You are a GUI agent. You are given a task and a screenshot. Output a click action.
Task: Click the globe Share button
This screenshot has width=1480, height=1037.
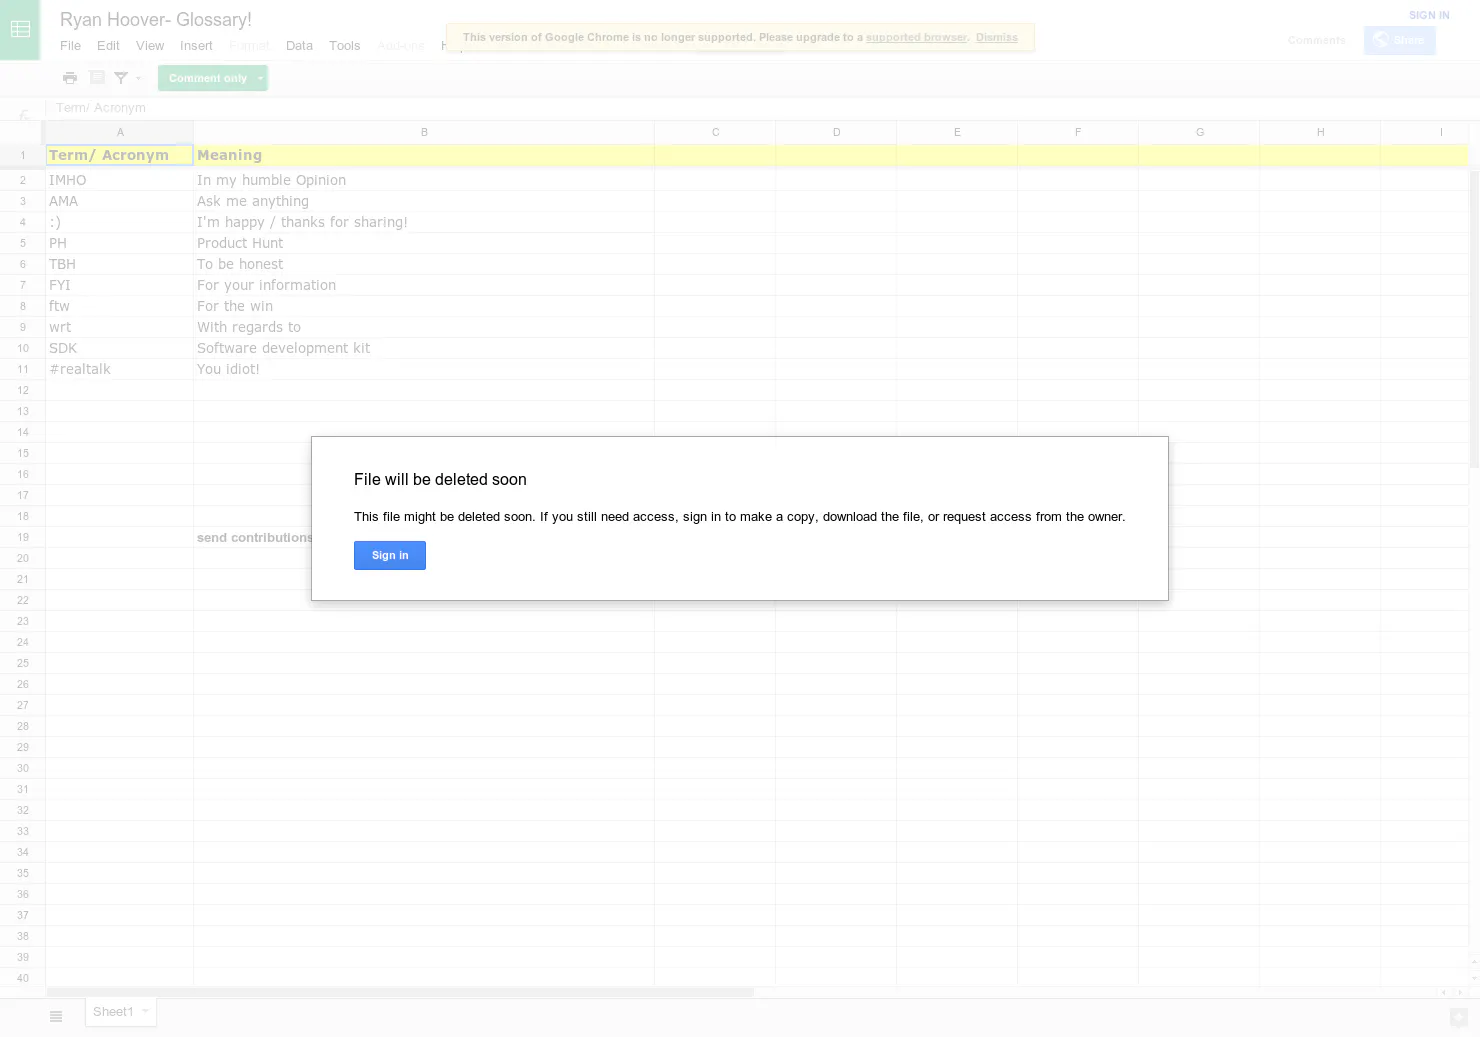click(x=1399, y=40)
